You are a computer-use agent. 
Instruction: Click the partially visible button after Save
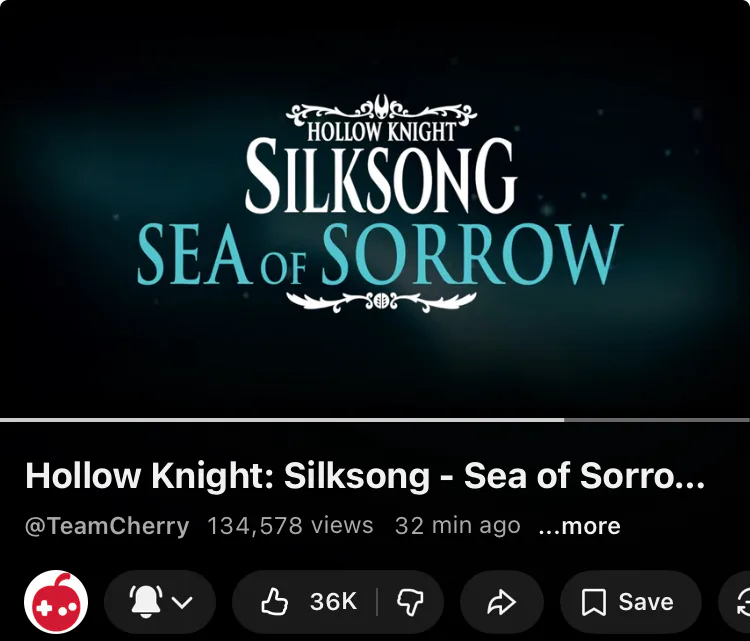click(x=735, y=602)
